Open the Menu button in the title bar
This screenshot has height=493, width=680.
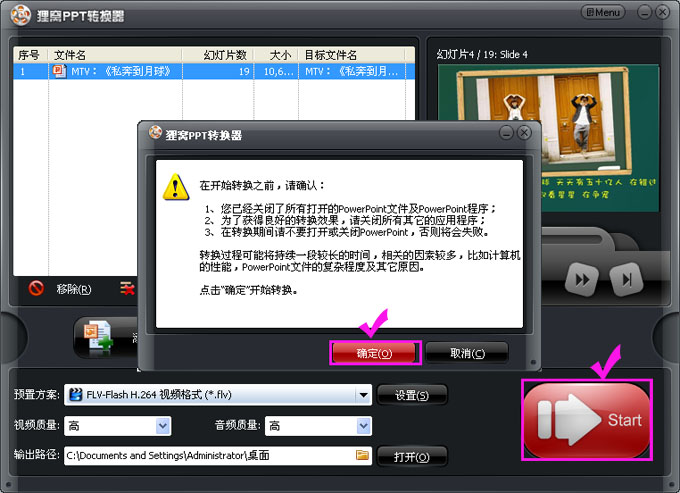(603, 12)
